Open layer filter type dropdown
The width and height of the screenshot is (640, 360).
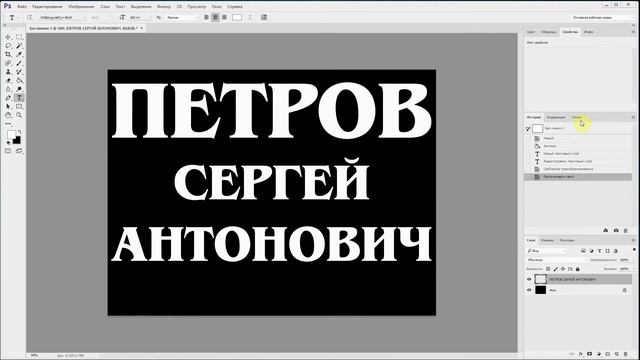[x=546, y=251]
